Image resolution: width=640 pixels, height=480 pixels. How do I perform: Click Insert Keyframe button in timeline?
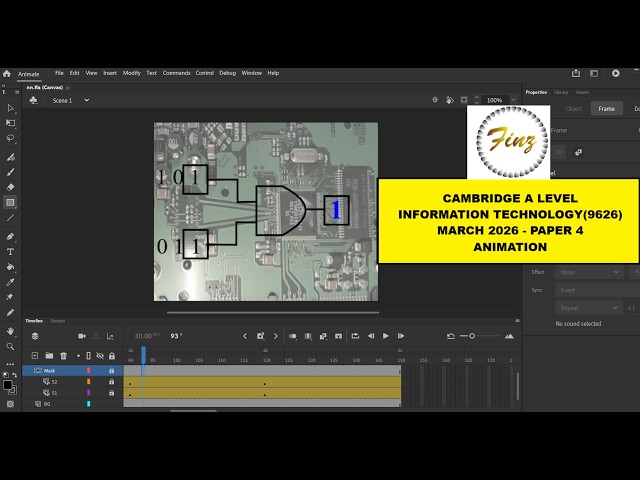coord(260,336)
